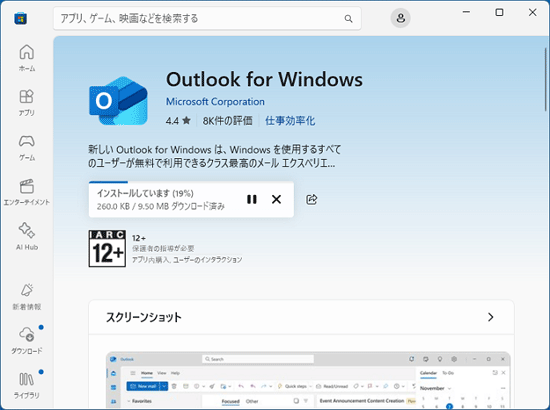The width and height of the screenshot is (550, 410).
Task: Open the user account profile icon
Action: tap(401, 18)
